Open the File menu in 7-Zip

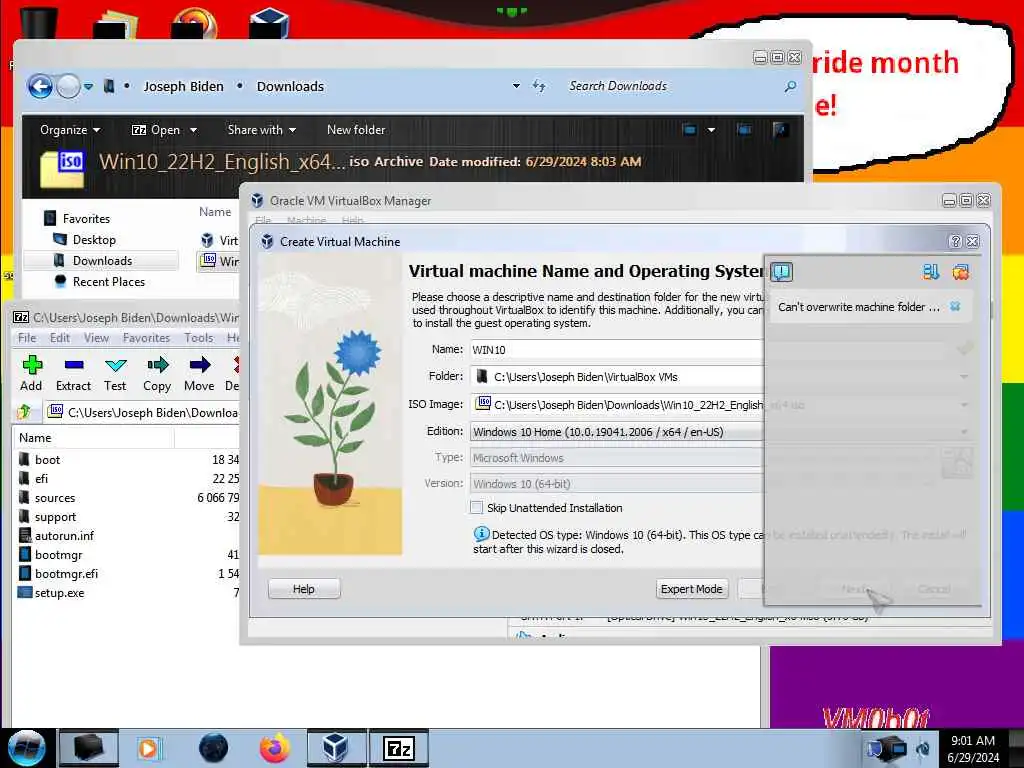tap(27, 338)
